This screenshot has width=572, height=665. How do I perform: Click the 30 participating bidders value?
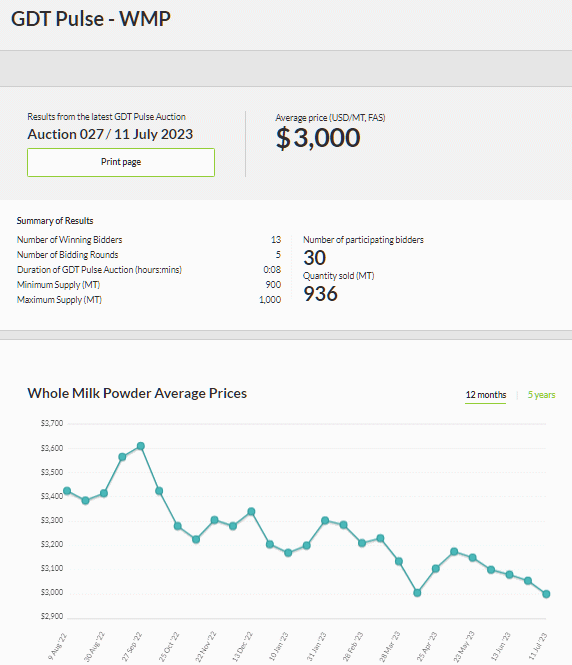tap(315, 257)
